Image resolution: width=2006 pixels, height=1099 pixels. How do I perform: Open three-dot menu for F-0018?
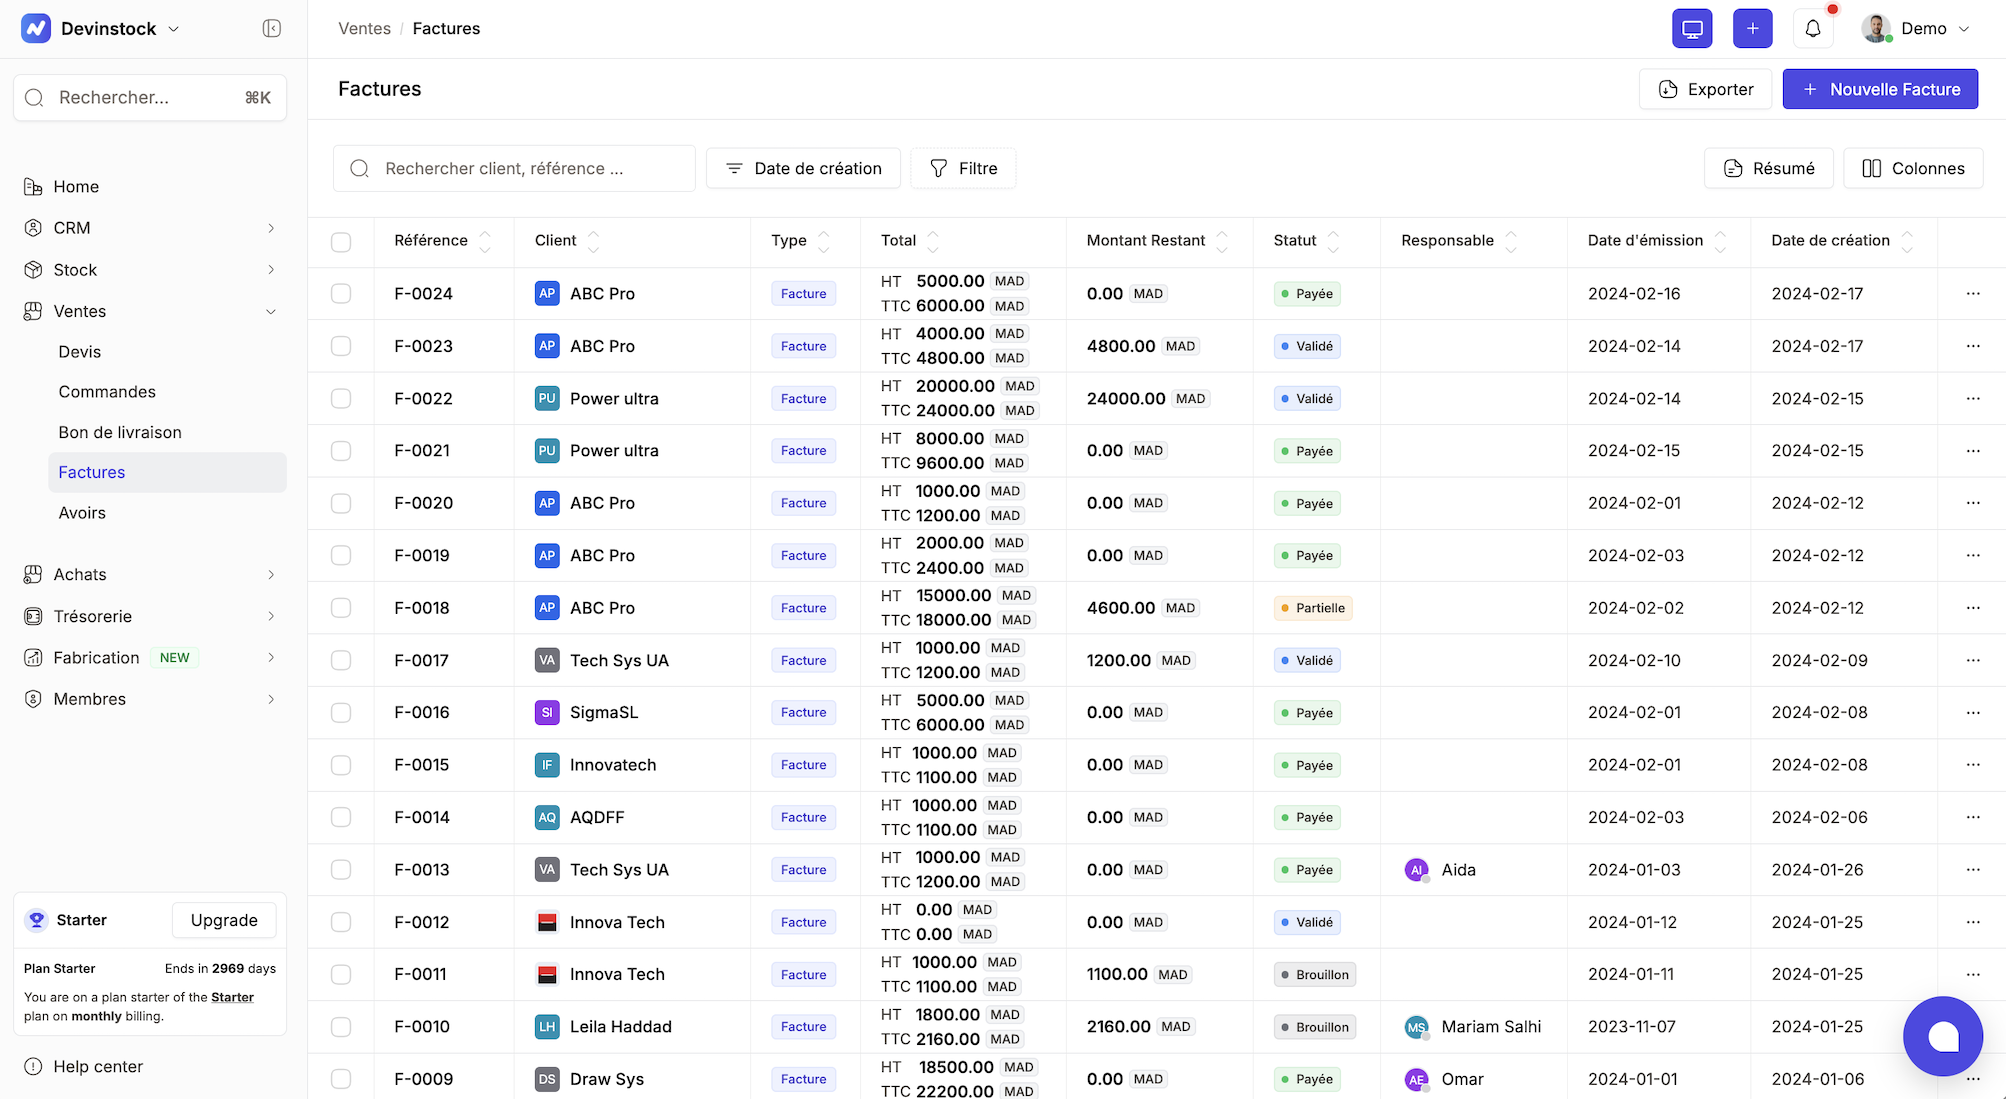1972,607
